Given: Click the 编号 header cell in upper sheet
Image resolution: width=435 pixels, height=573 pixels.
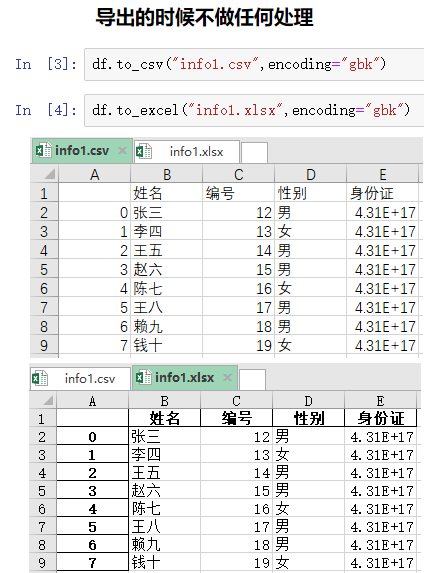Looking at the screenshot, I should coord(238,193).
